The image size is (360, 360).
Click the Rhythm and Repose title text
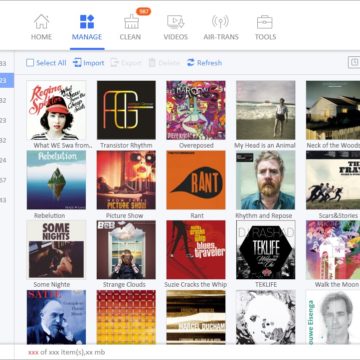[264, 216]
